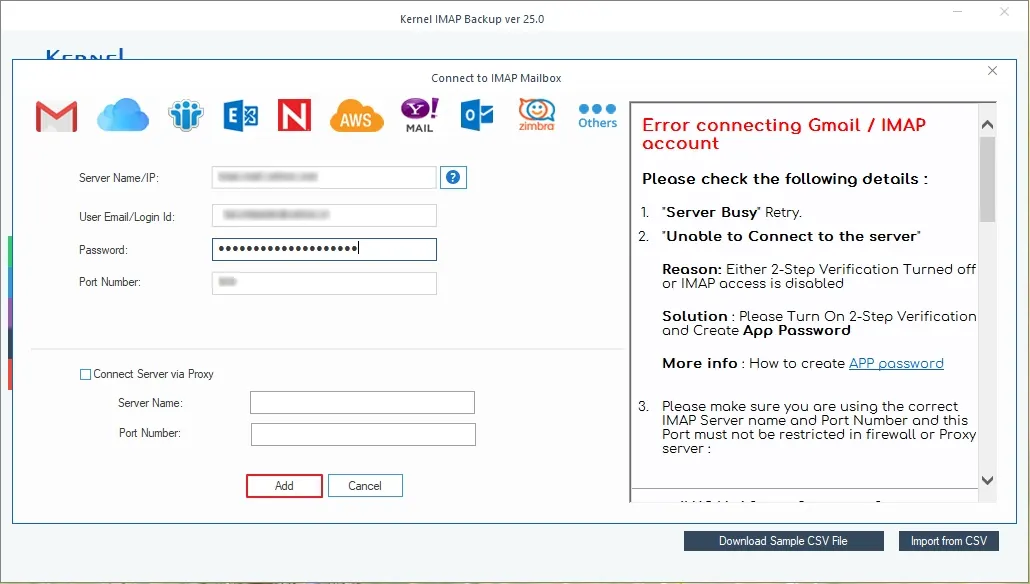Pick the Yahoo Mail icon

point(420,115)
